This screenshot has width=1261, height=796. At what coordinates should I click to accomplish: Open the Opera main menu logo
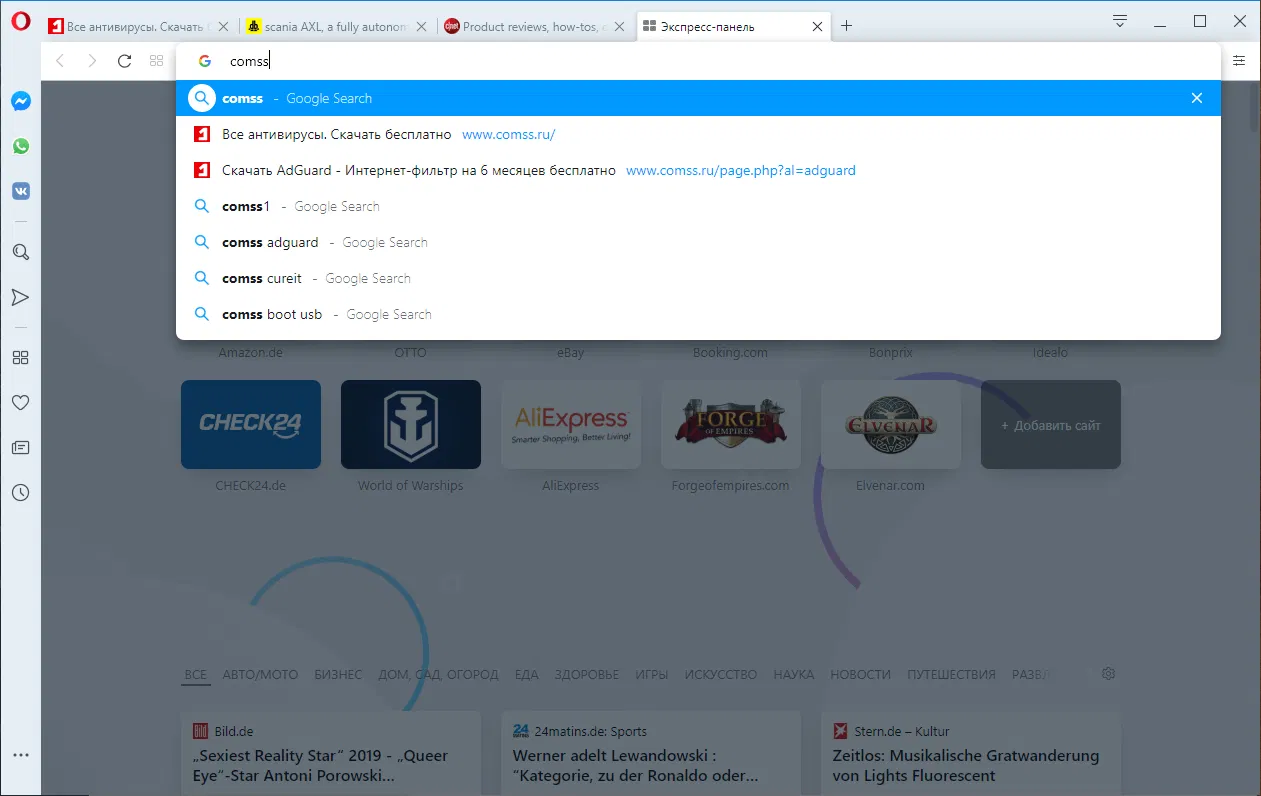[x=20, y=22]
